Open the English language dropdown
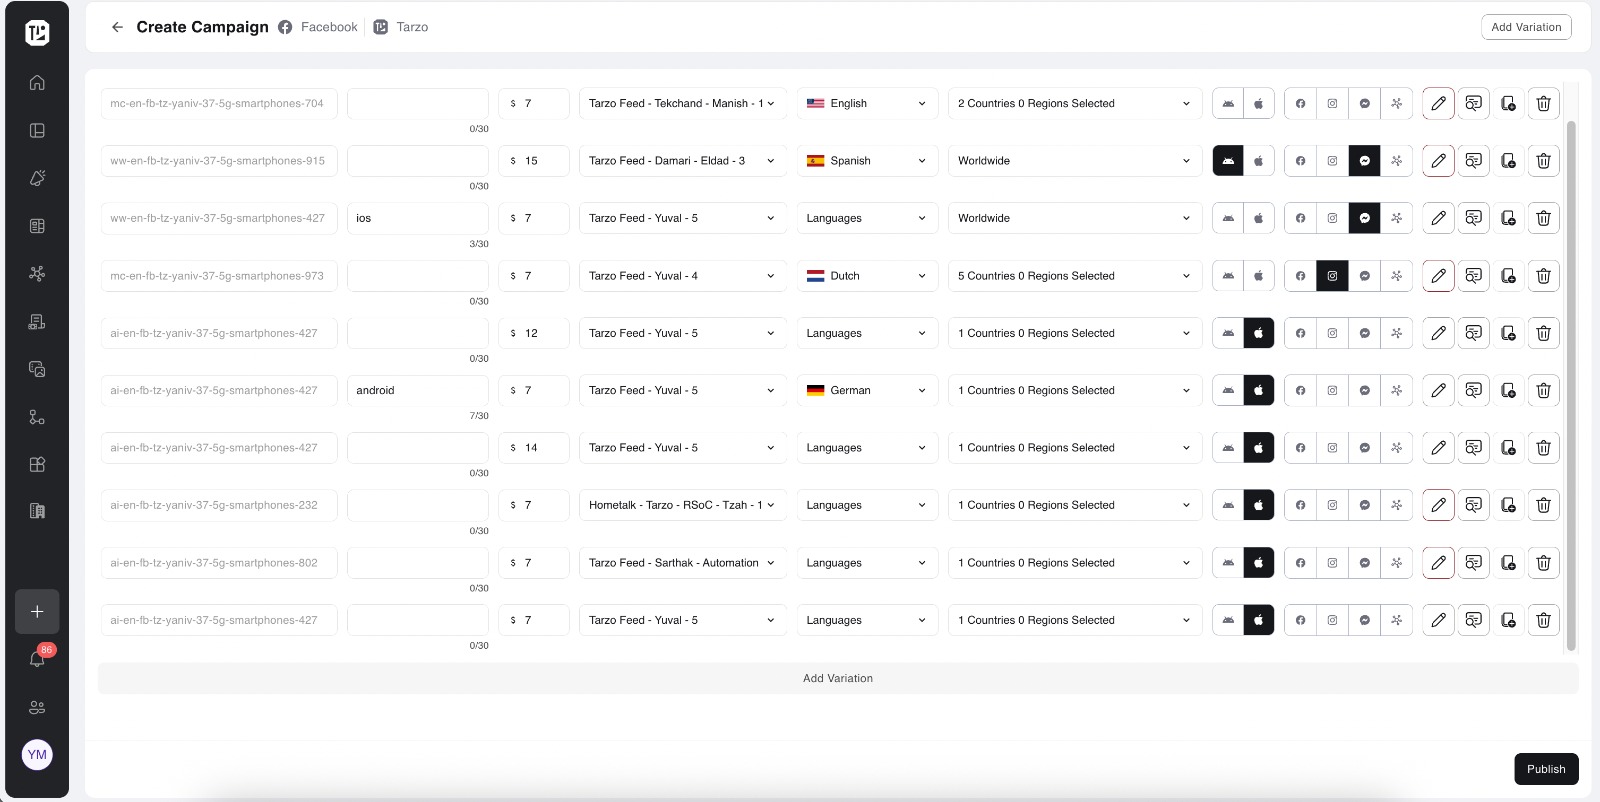 tap(866, 104)
